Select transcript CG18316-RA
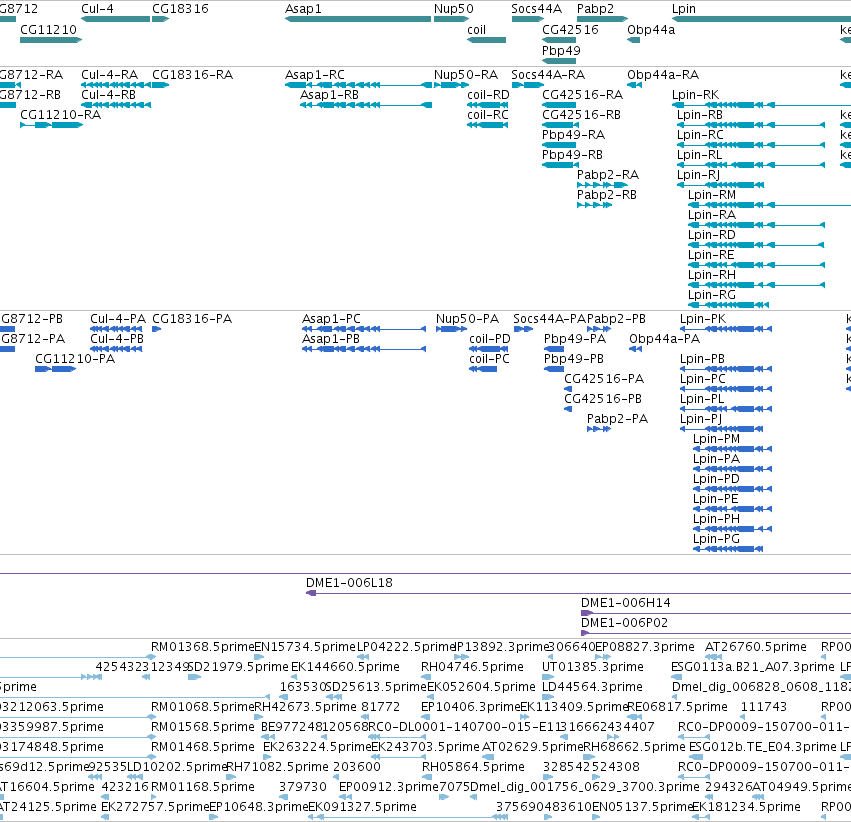The image size is (851, 822). coord(160,85)
